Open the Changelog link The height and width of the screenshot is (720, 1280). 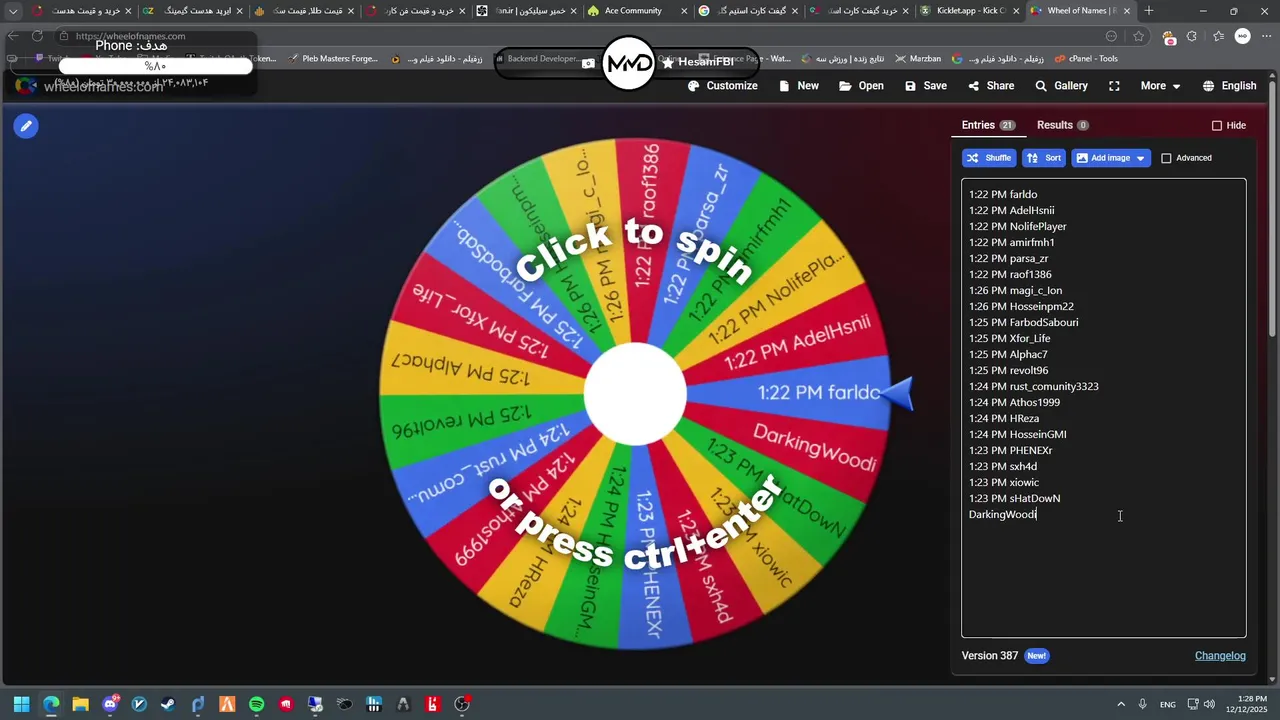[x=1220, y=656]
